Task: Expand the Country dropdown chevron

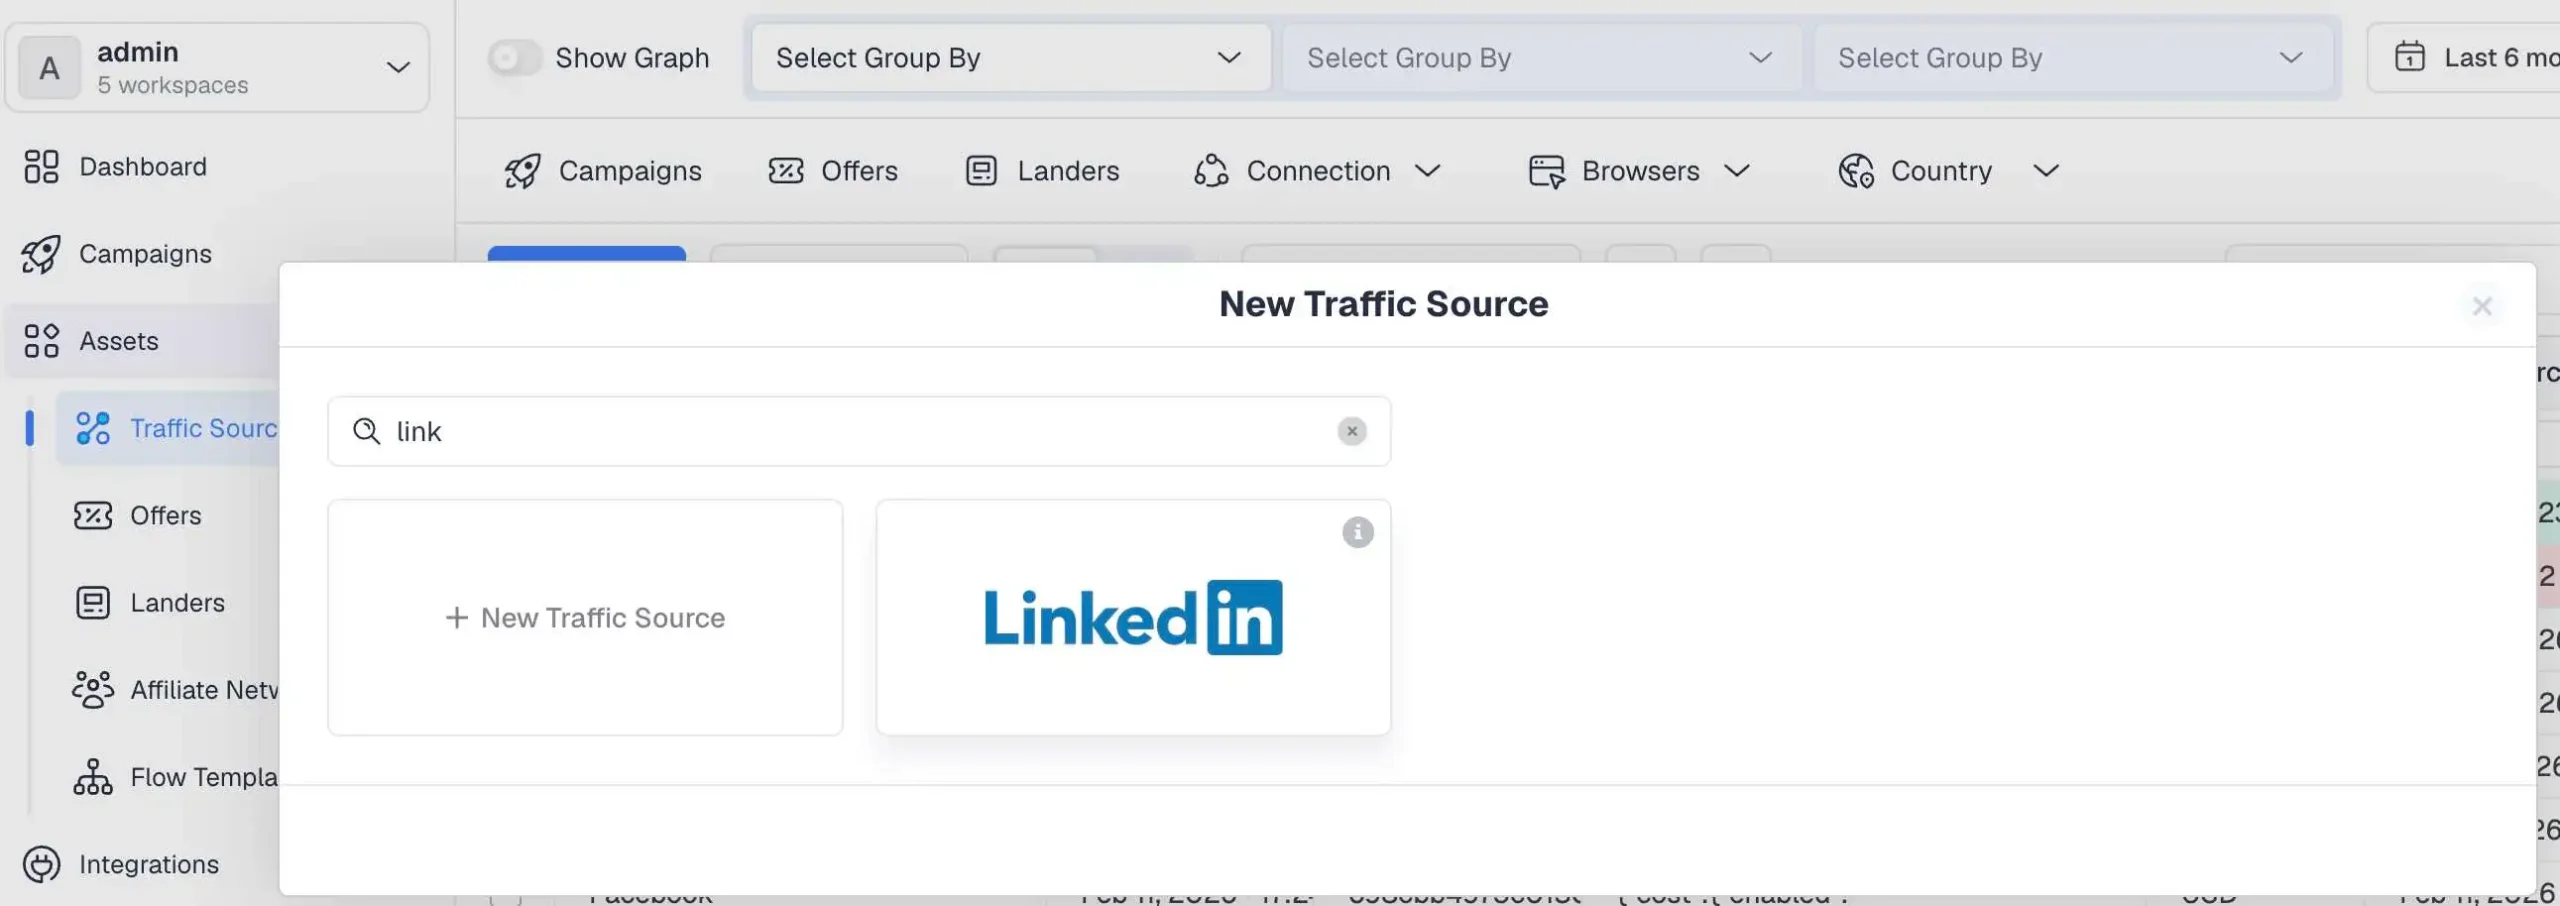Action: pos(2046,171)
